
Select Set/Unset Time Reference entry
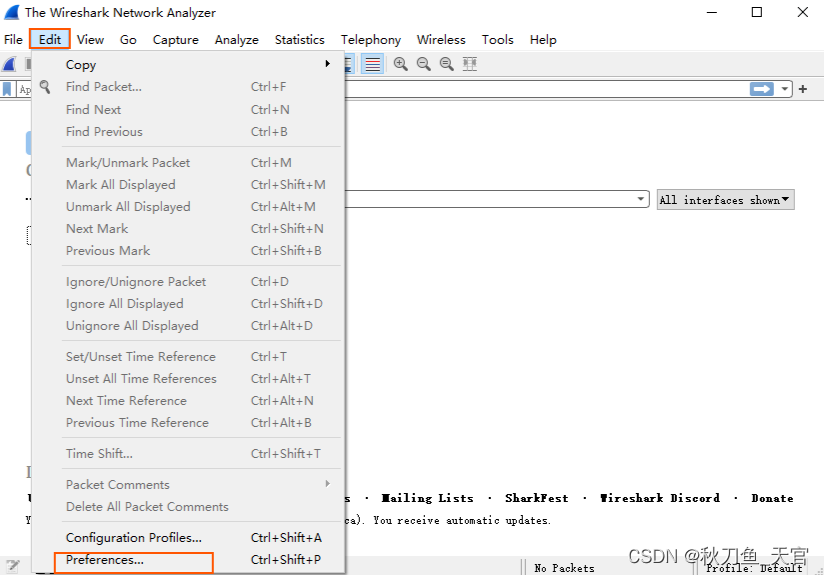point(188,356)
